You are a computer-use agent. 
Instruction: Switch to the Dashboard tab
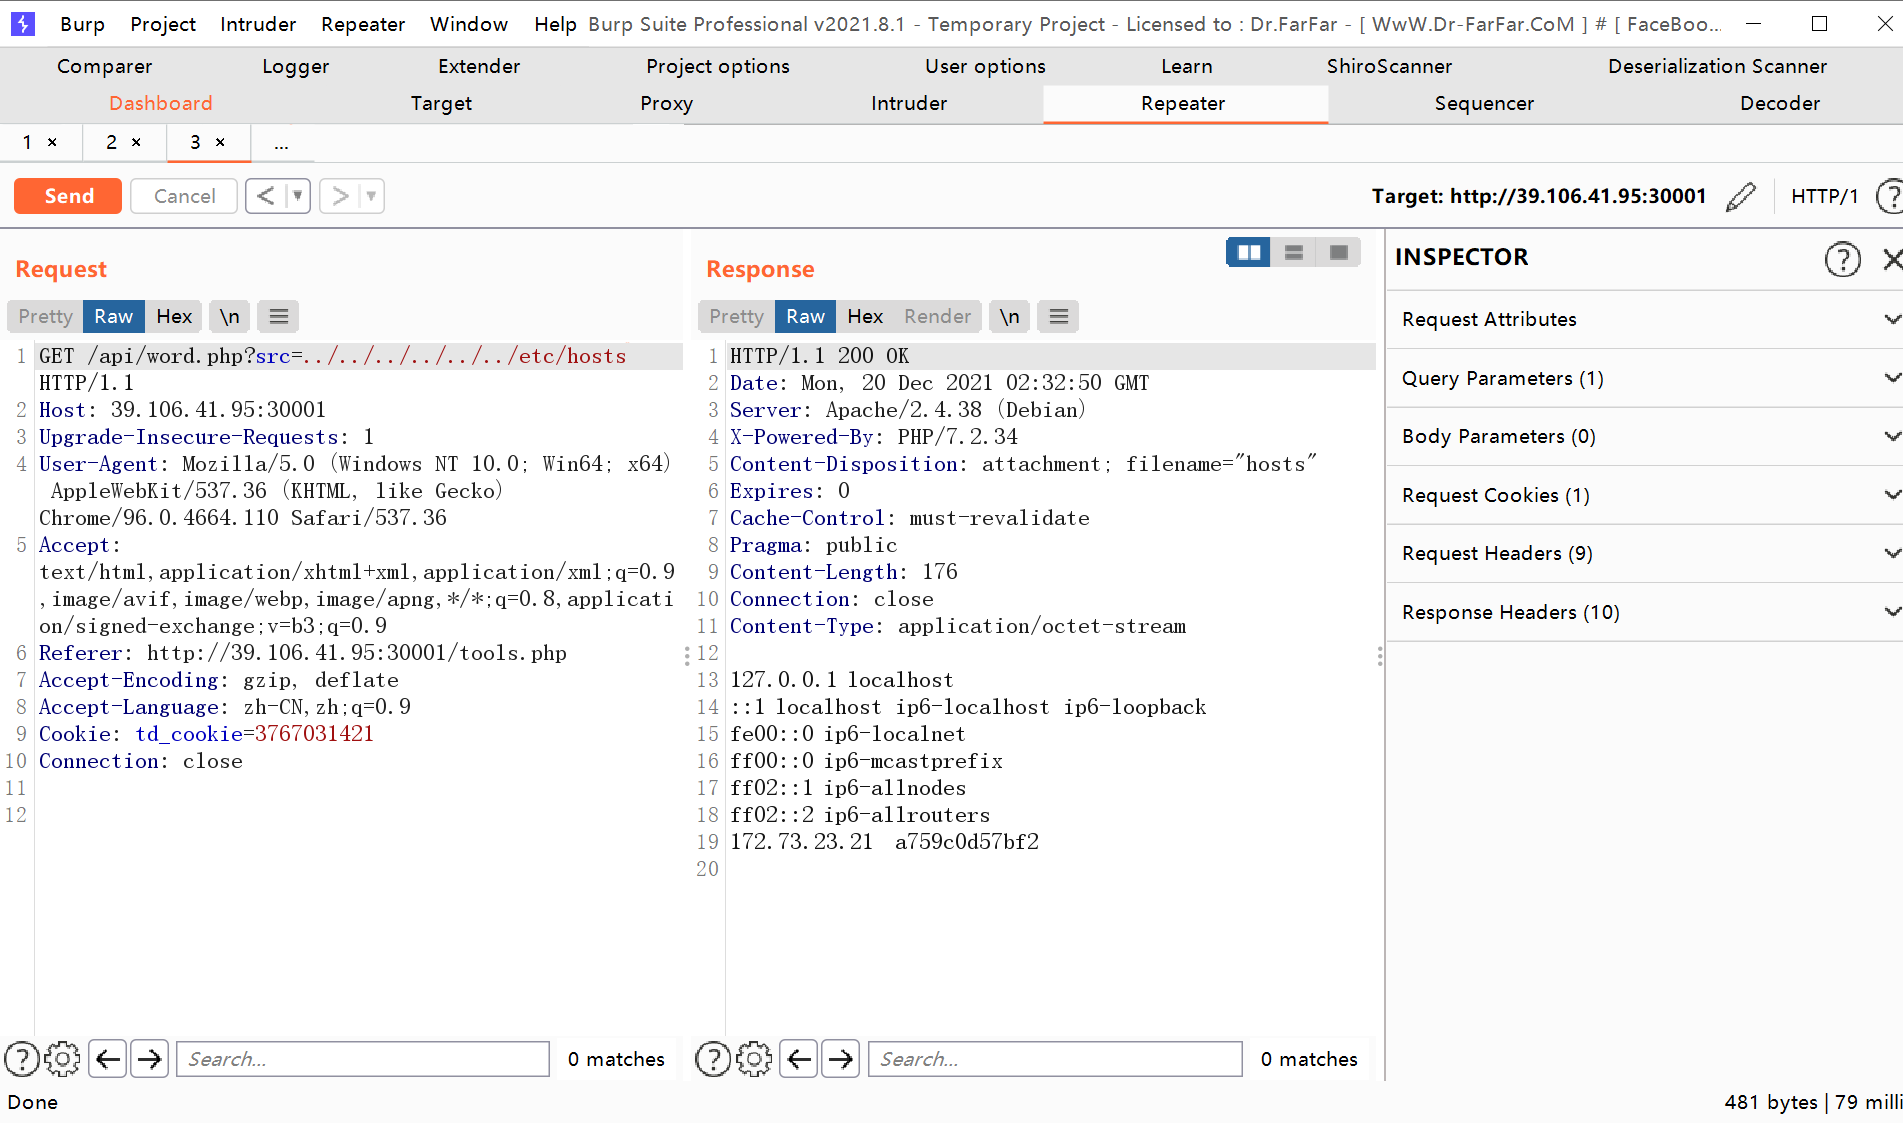tap(161, 103)
